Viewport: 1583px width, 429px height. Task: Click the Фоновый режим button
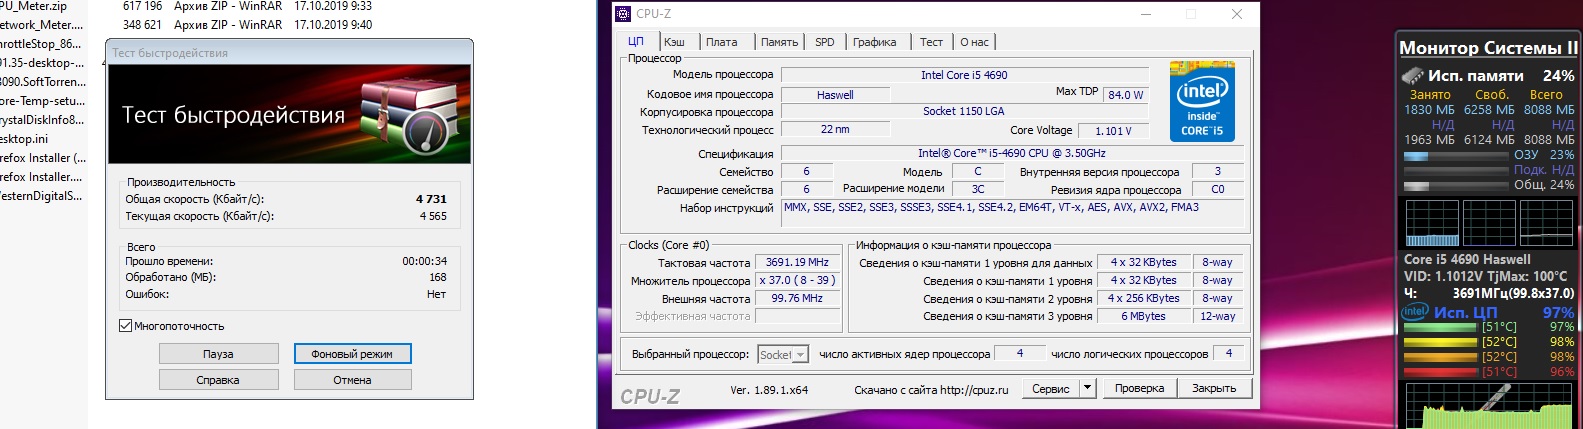[x=352, y=354]
